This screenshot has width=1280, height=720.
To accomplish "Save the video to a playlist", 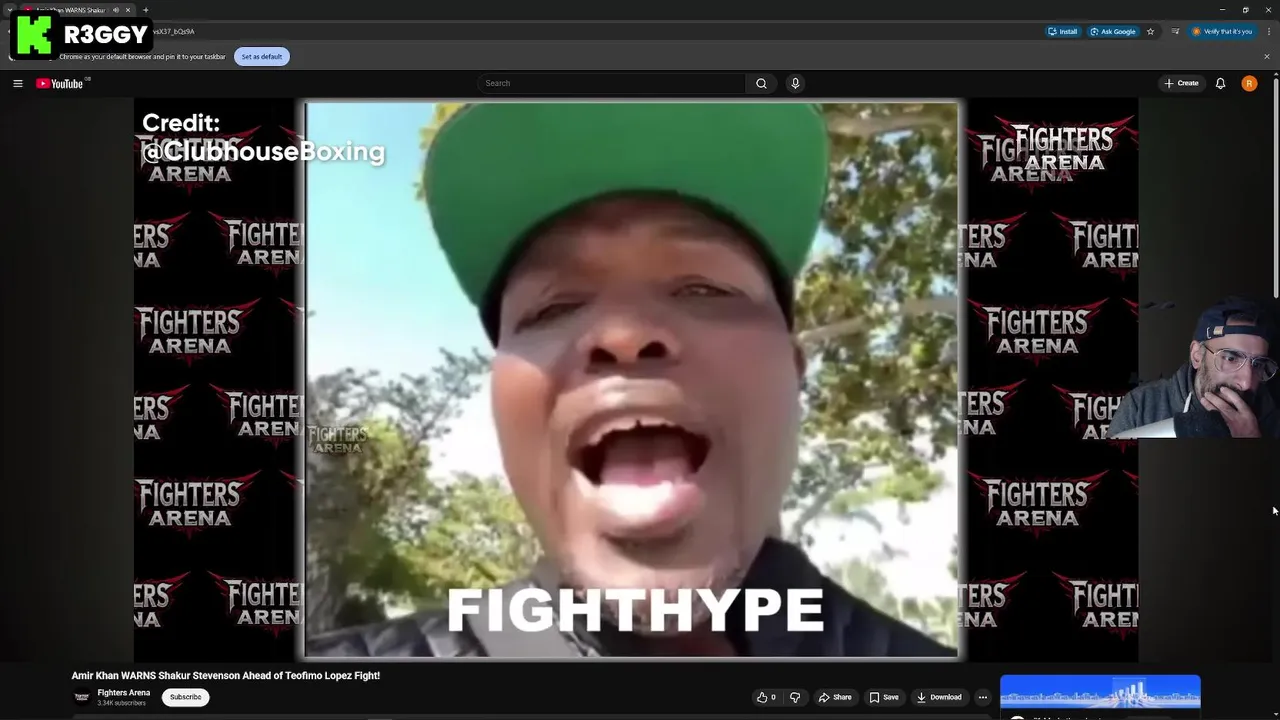I will [884, 697].
